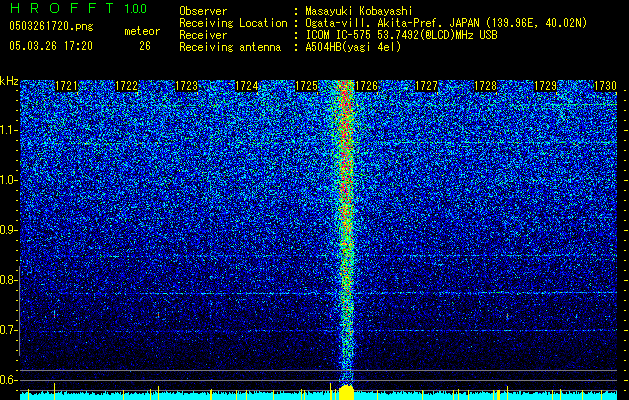Click the 'meteor' label
Screen dimensions: 629x400
(142, 31)
